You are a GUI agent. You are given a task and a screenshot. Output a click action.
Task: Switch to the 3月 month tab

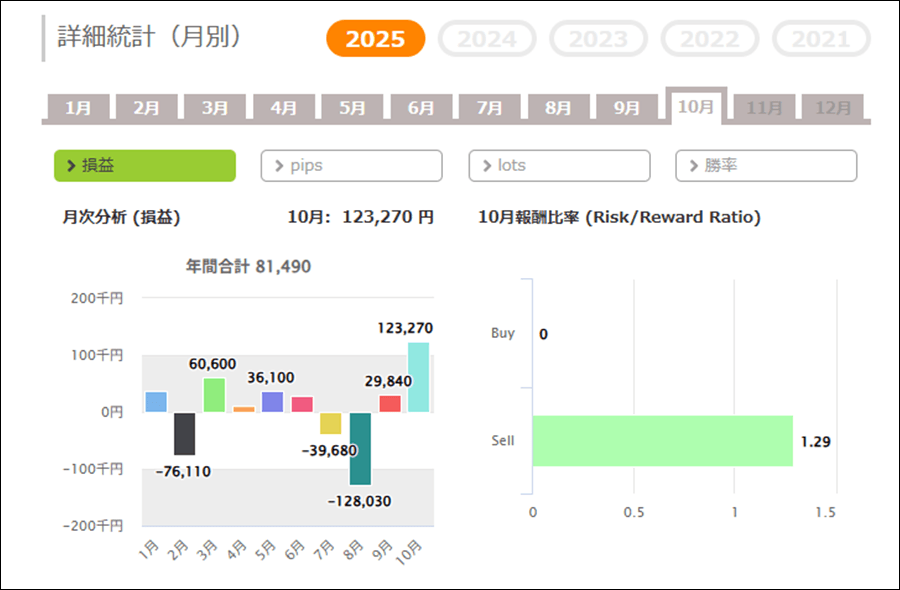tap(215, 108)
